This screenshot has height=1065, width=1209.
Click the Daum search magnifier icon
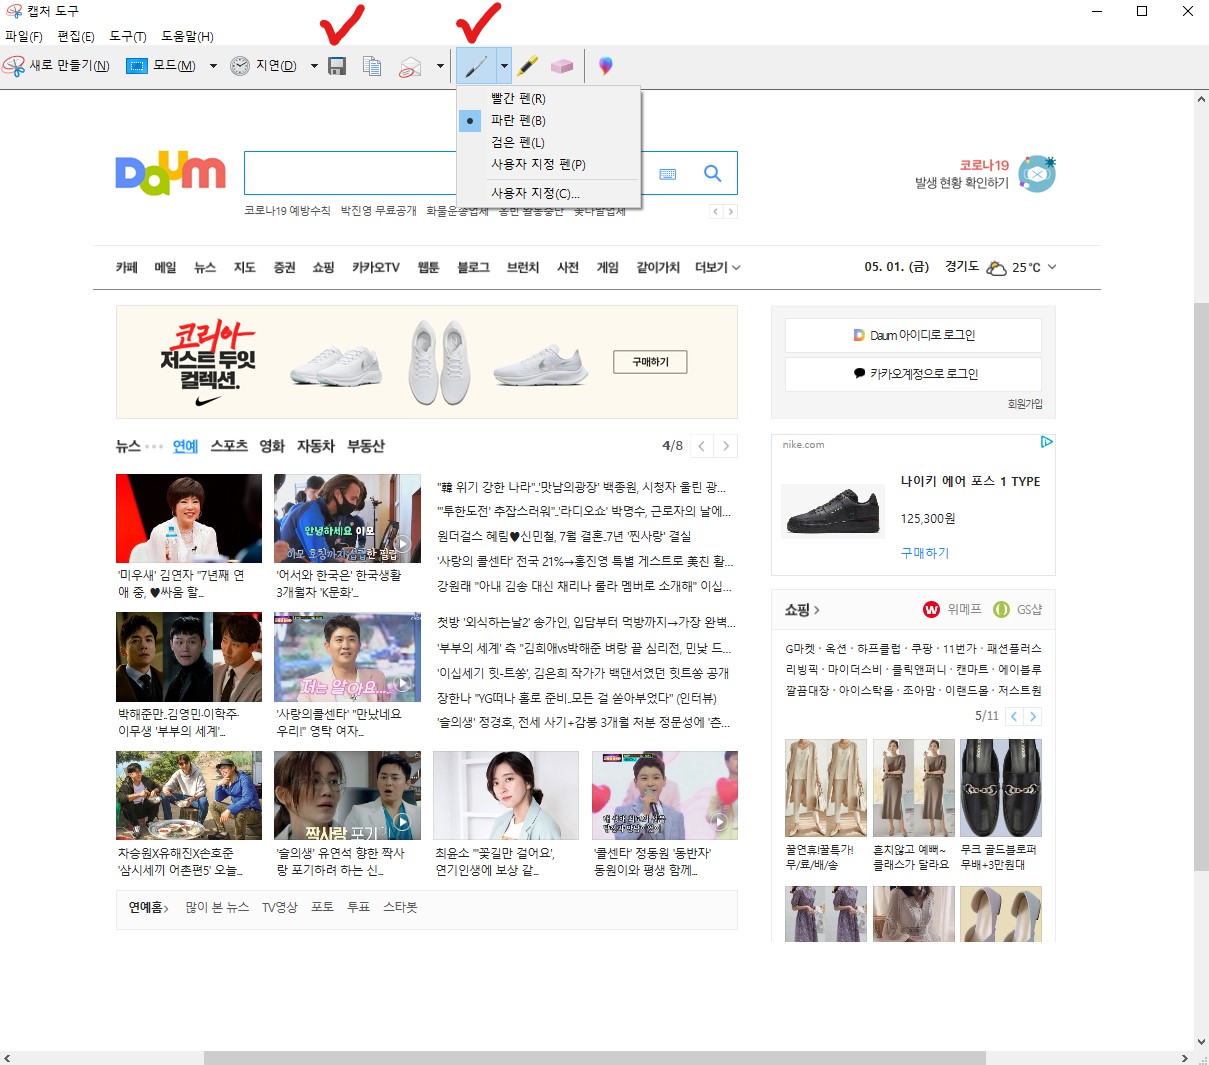click(x=712, y=173)
